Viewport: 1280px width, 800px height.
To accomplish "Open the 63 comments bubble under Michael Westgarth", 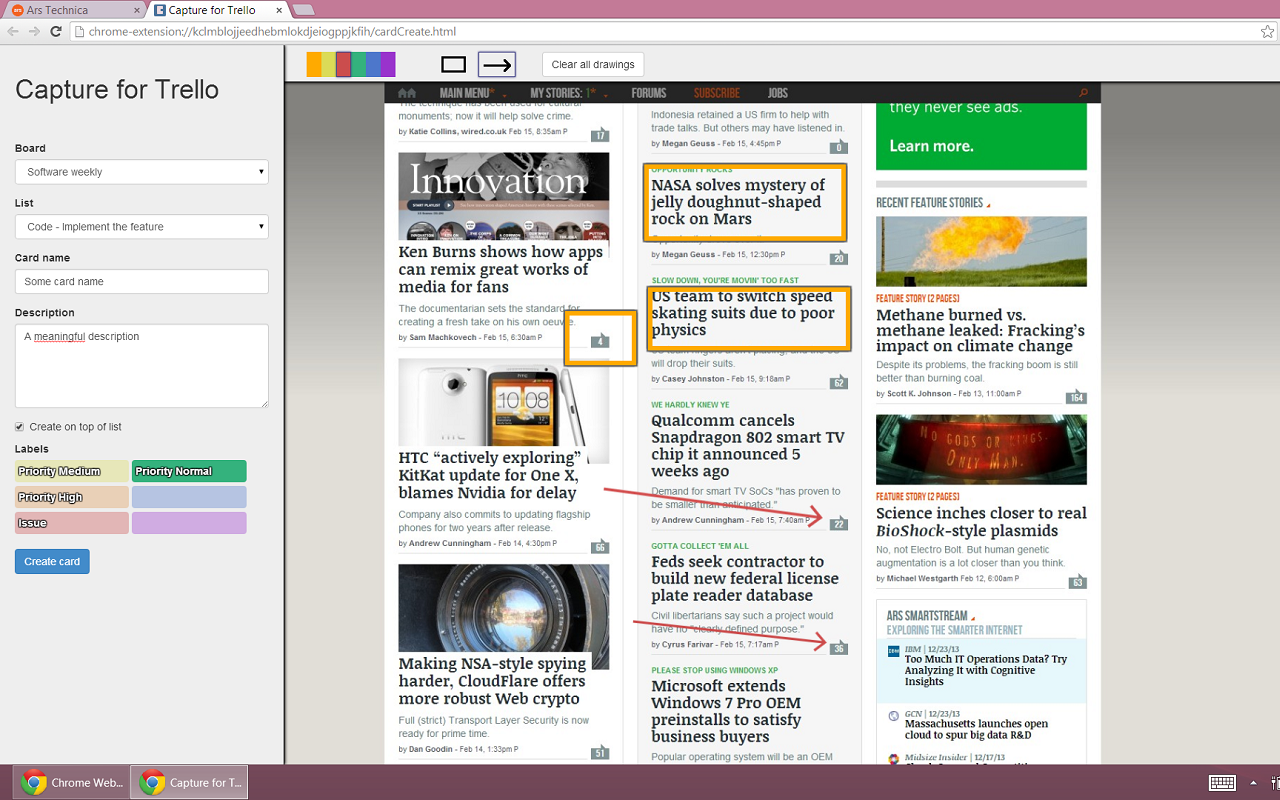I will 1077,581.
